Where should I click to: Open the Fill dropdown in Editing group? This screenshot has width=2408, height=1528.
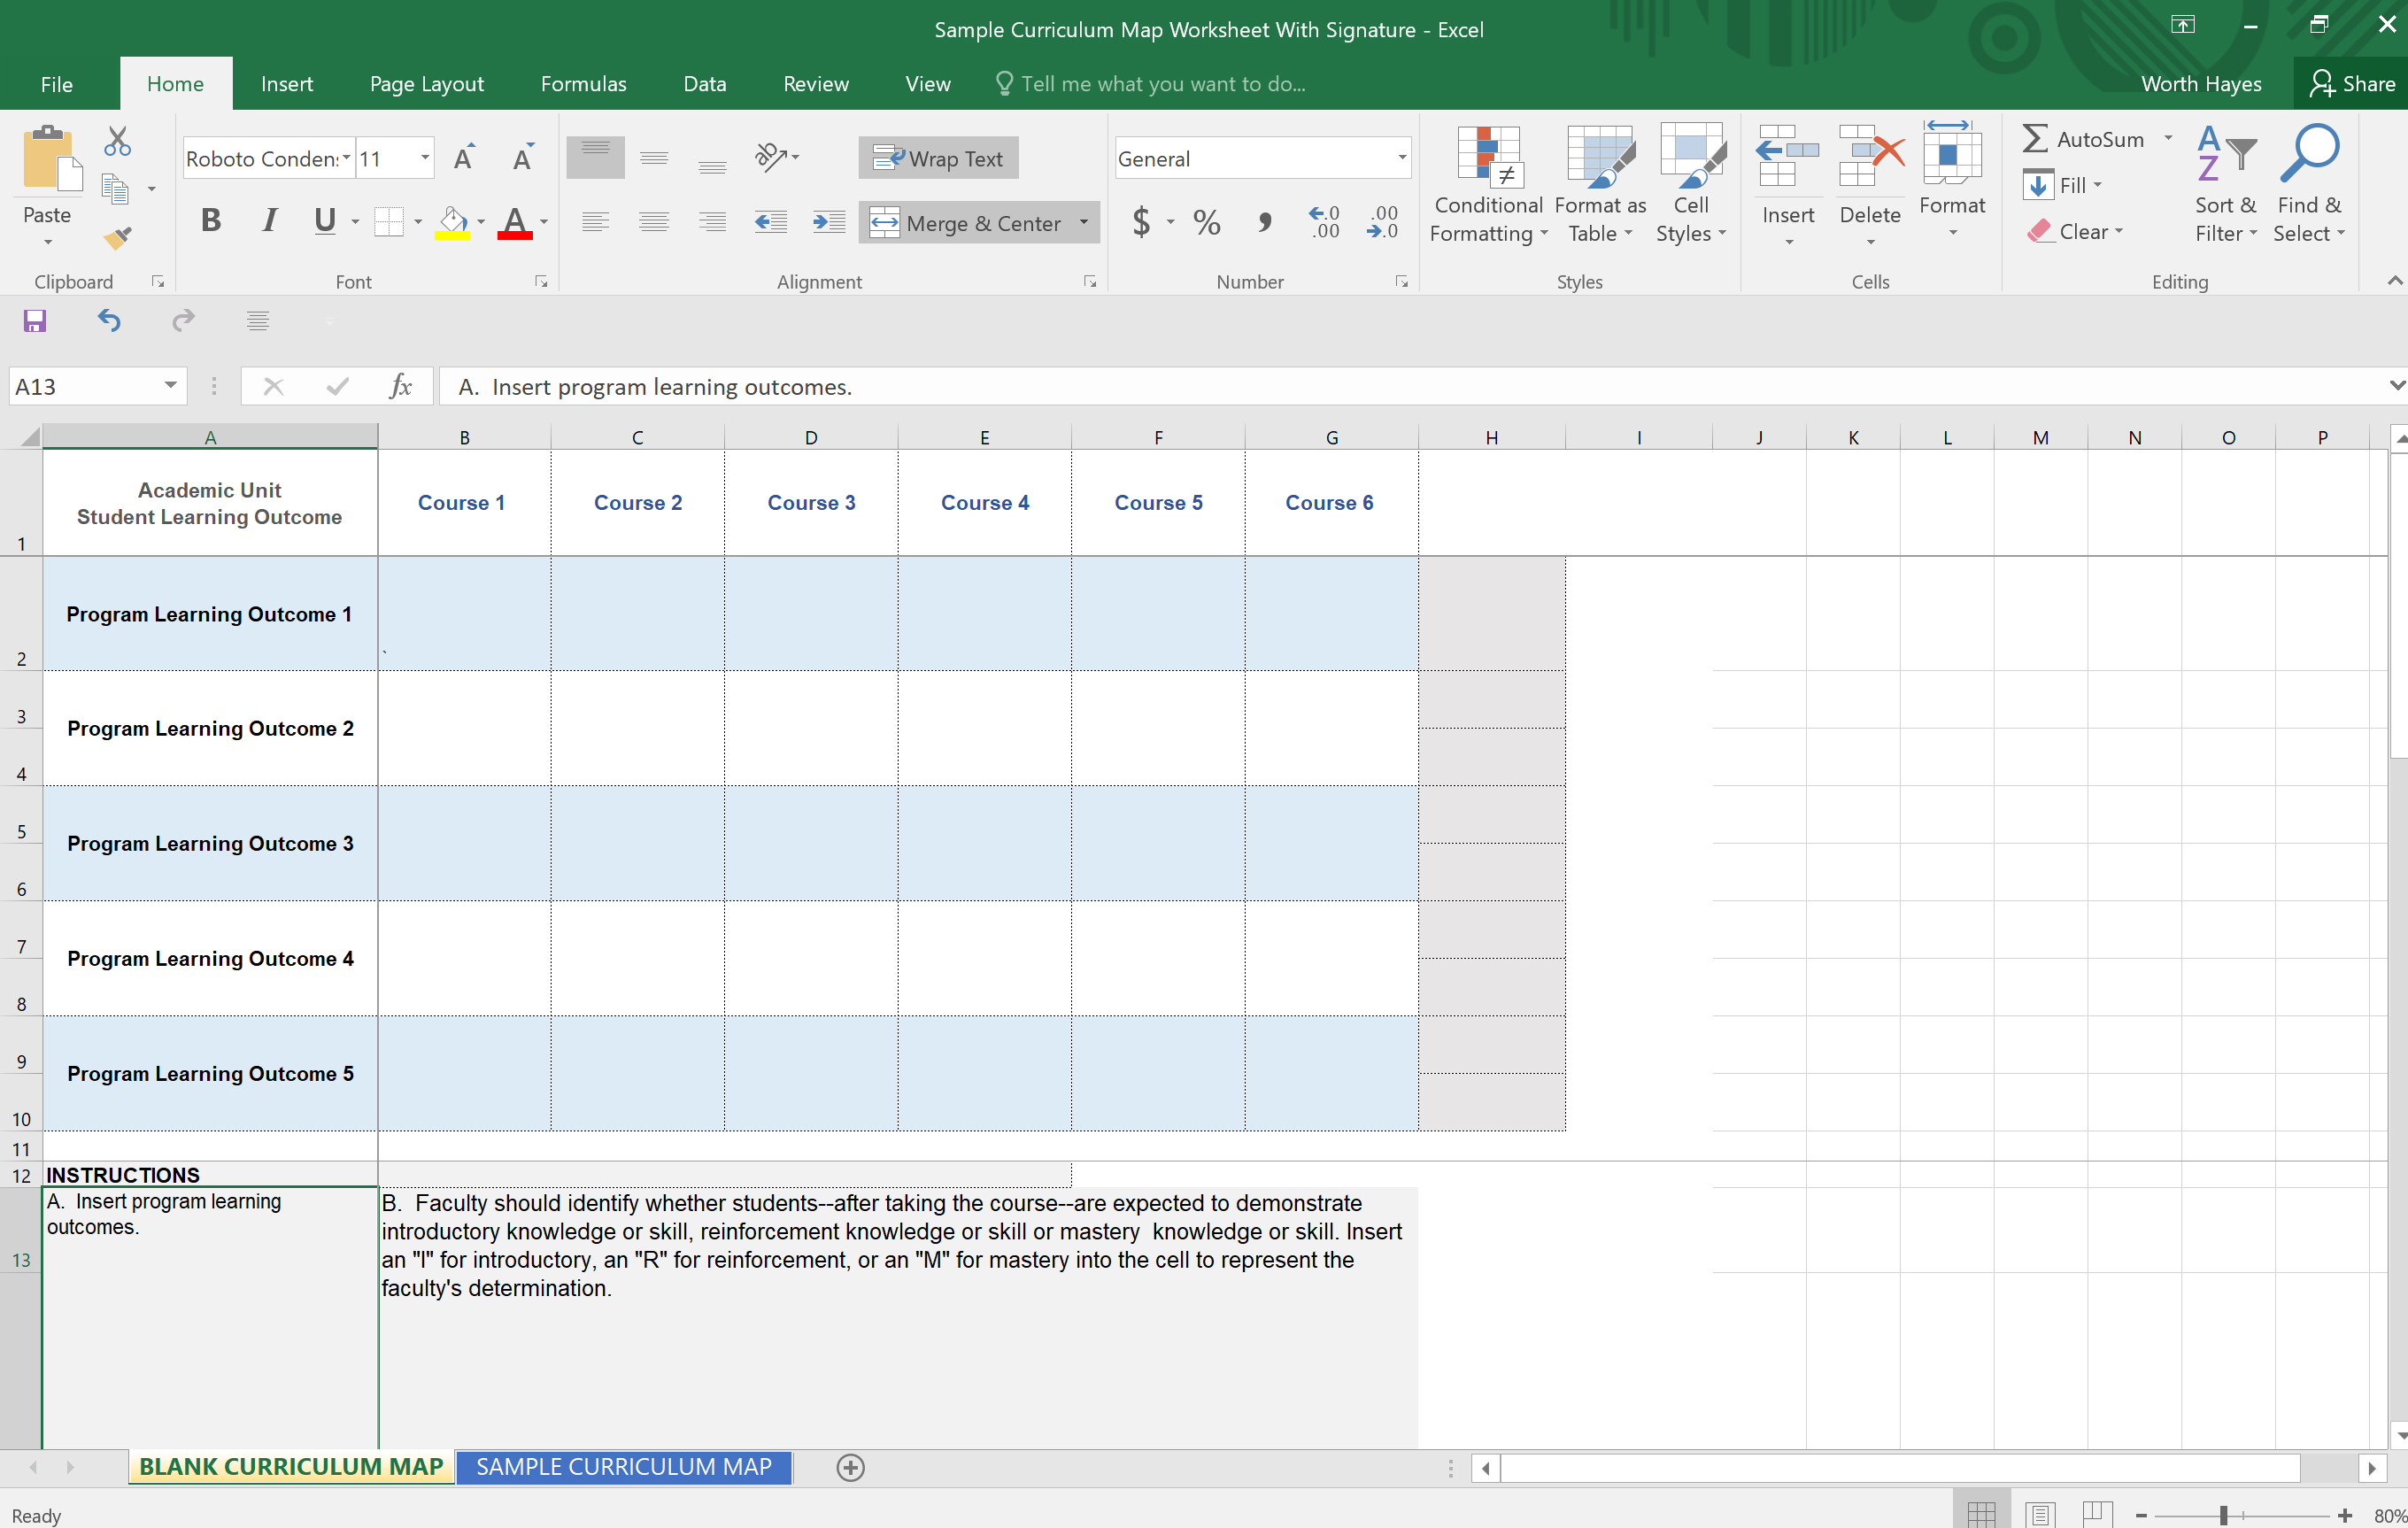2097,185
